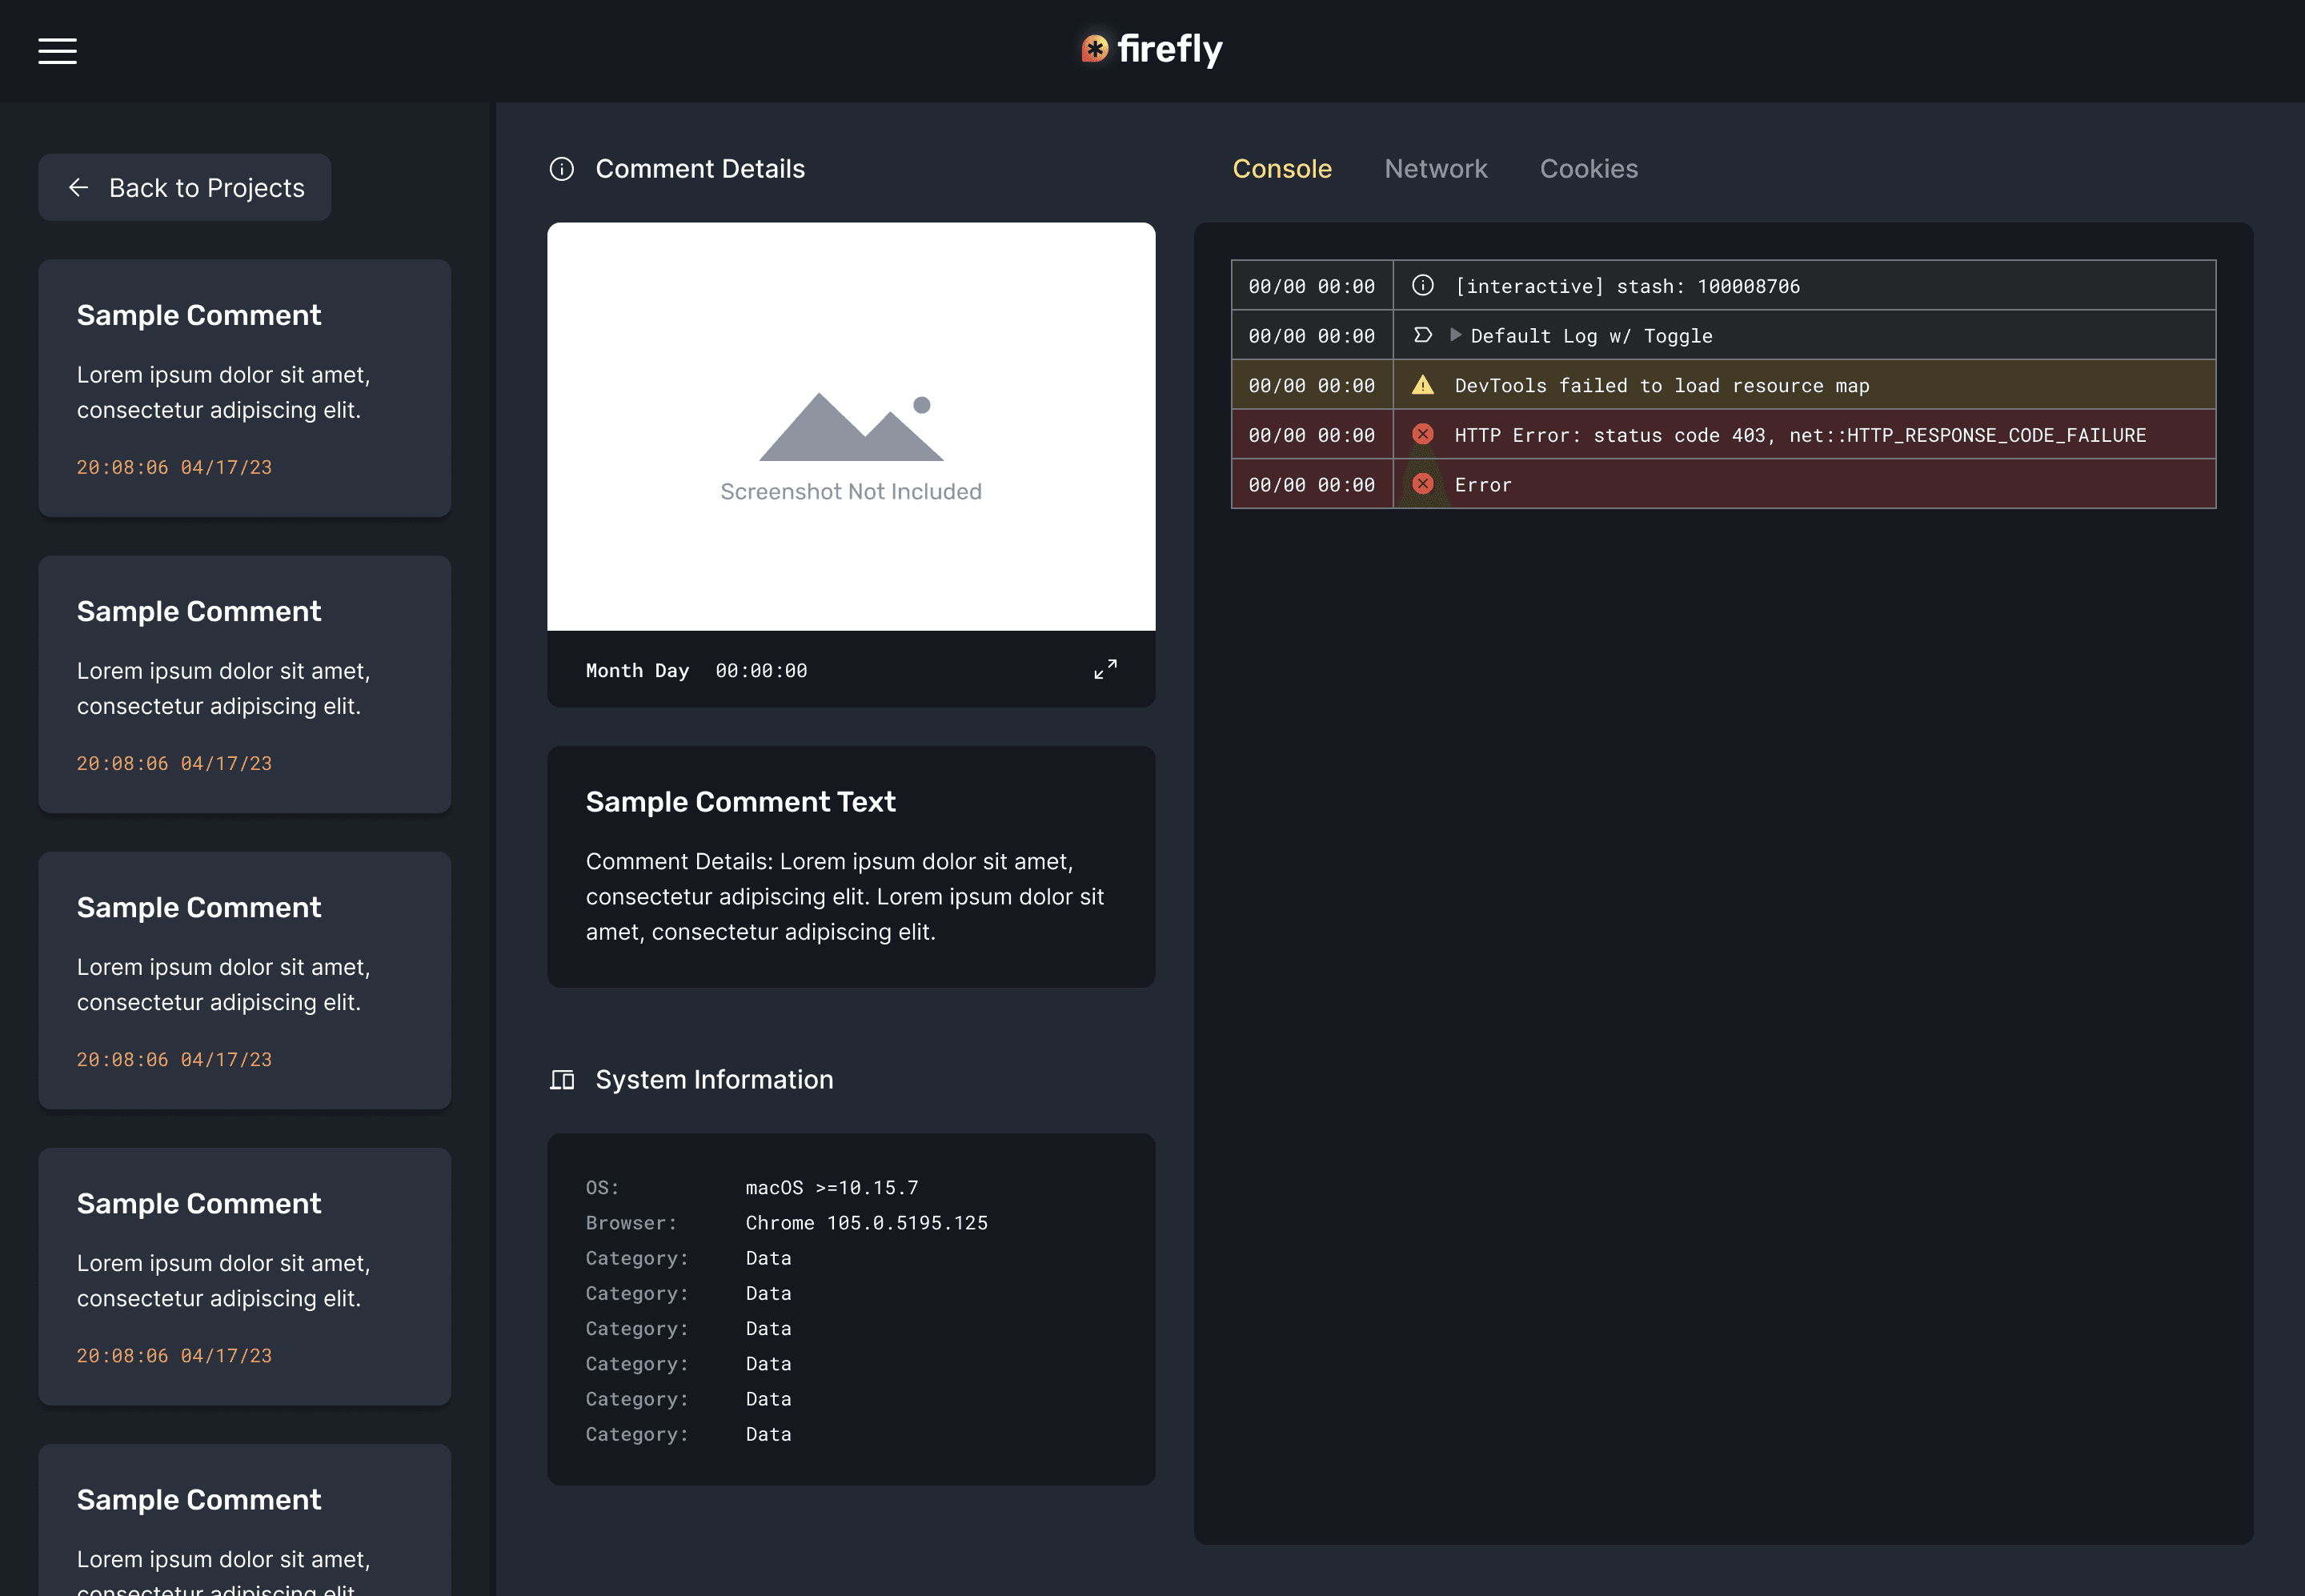Click 'macOS >=10.15.7' OS value
Image resolution: width=2305 pixels, height=1596 pixels.
coord(832,1188)
